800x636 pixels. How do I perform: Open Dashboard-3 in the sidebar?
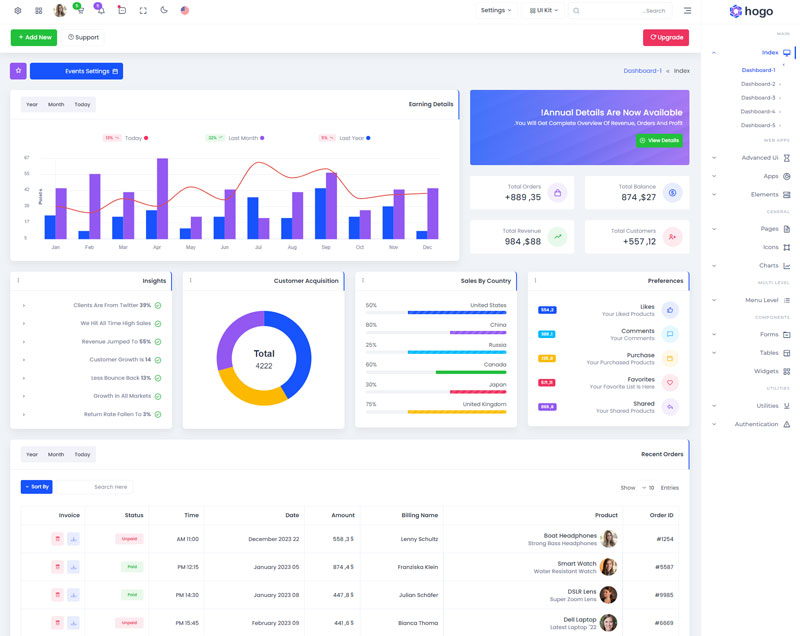[758, 98]
